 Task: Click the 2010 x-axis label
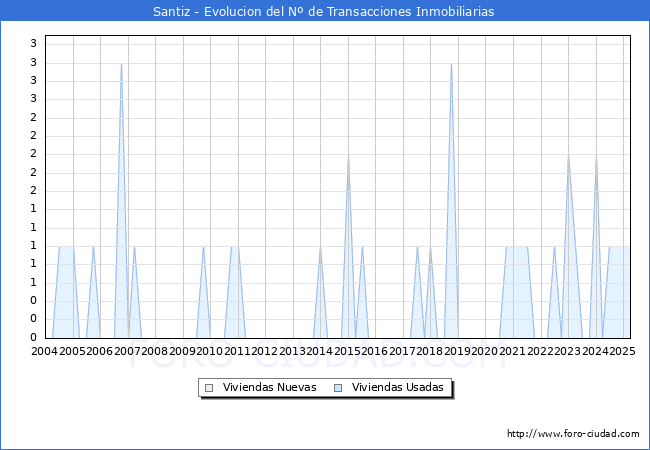click(x=210, y=351)
